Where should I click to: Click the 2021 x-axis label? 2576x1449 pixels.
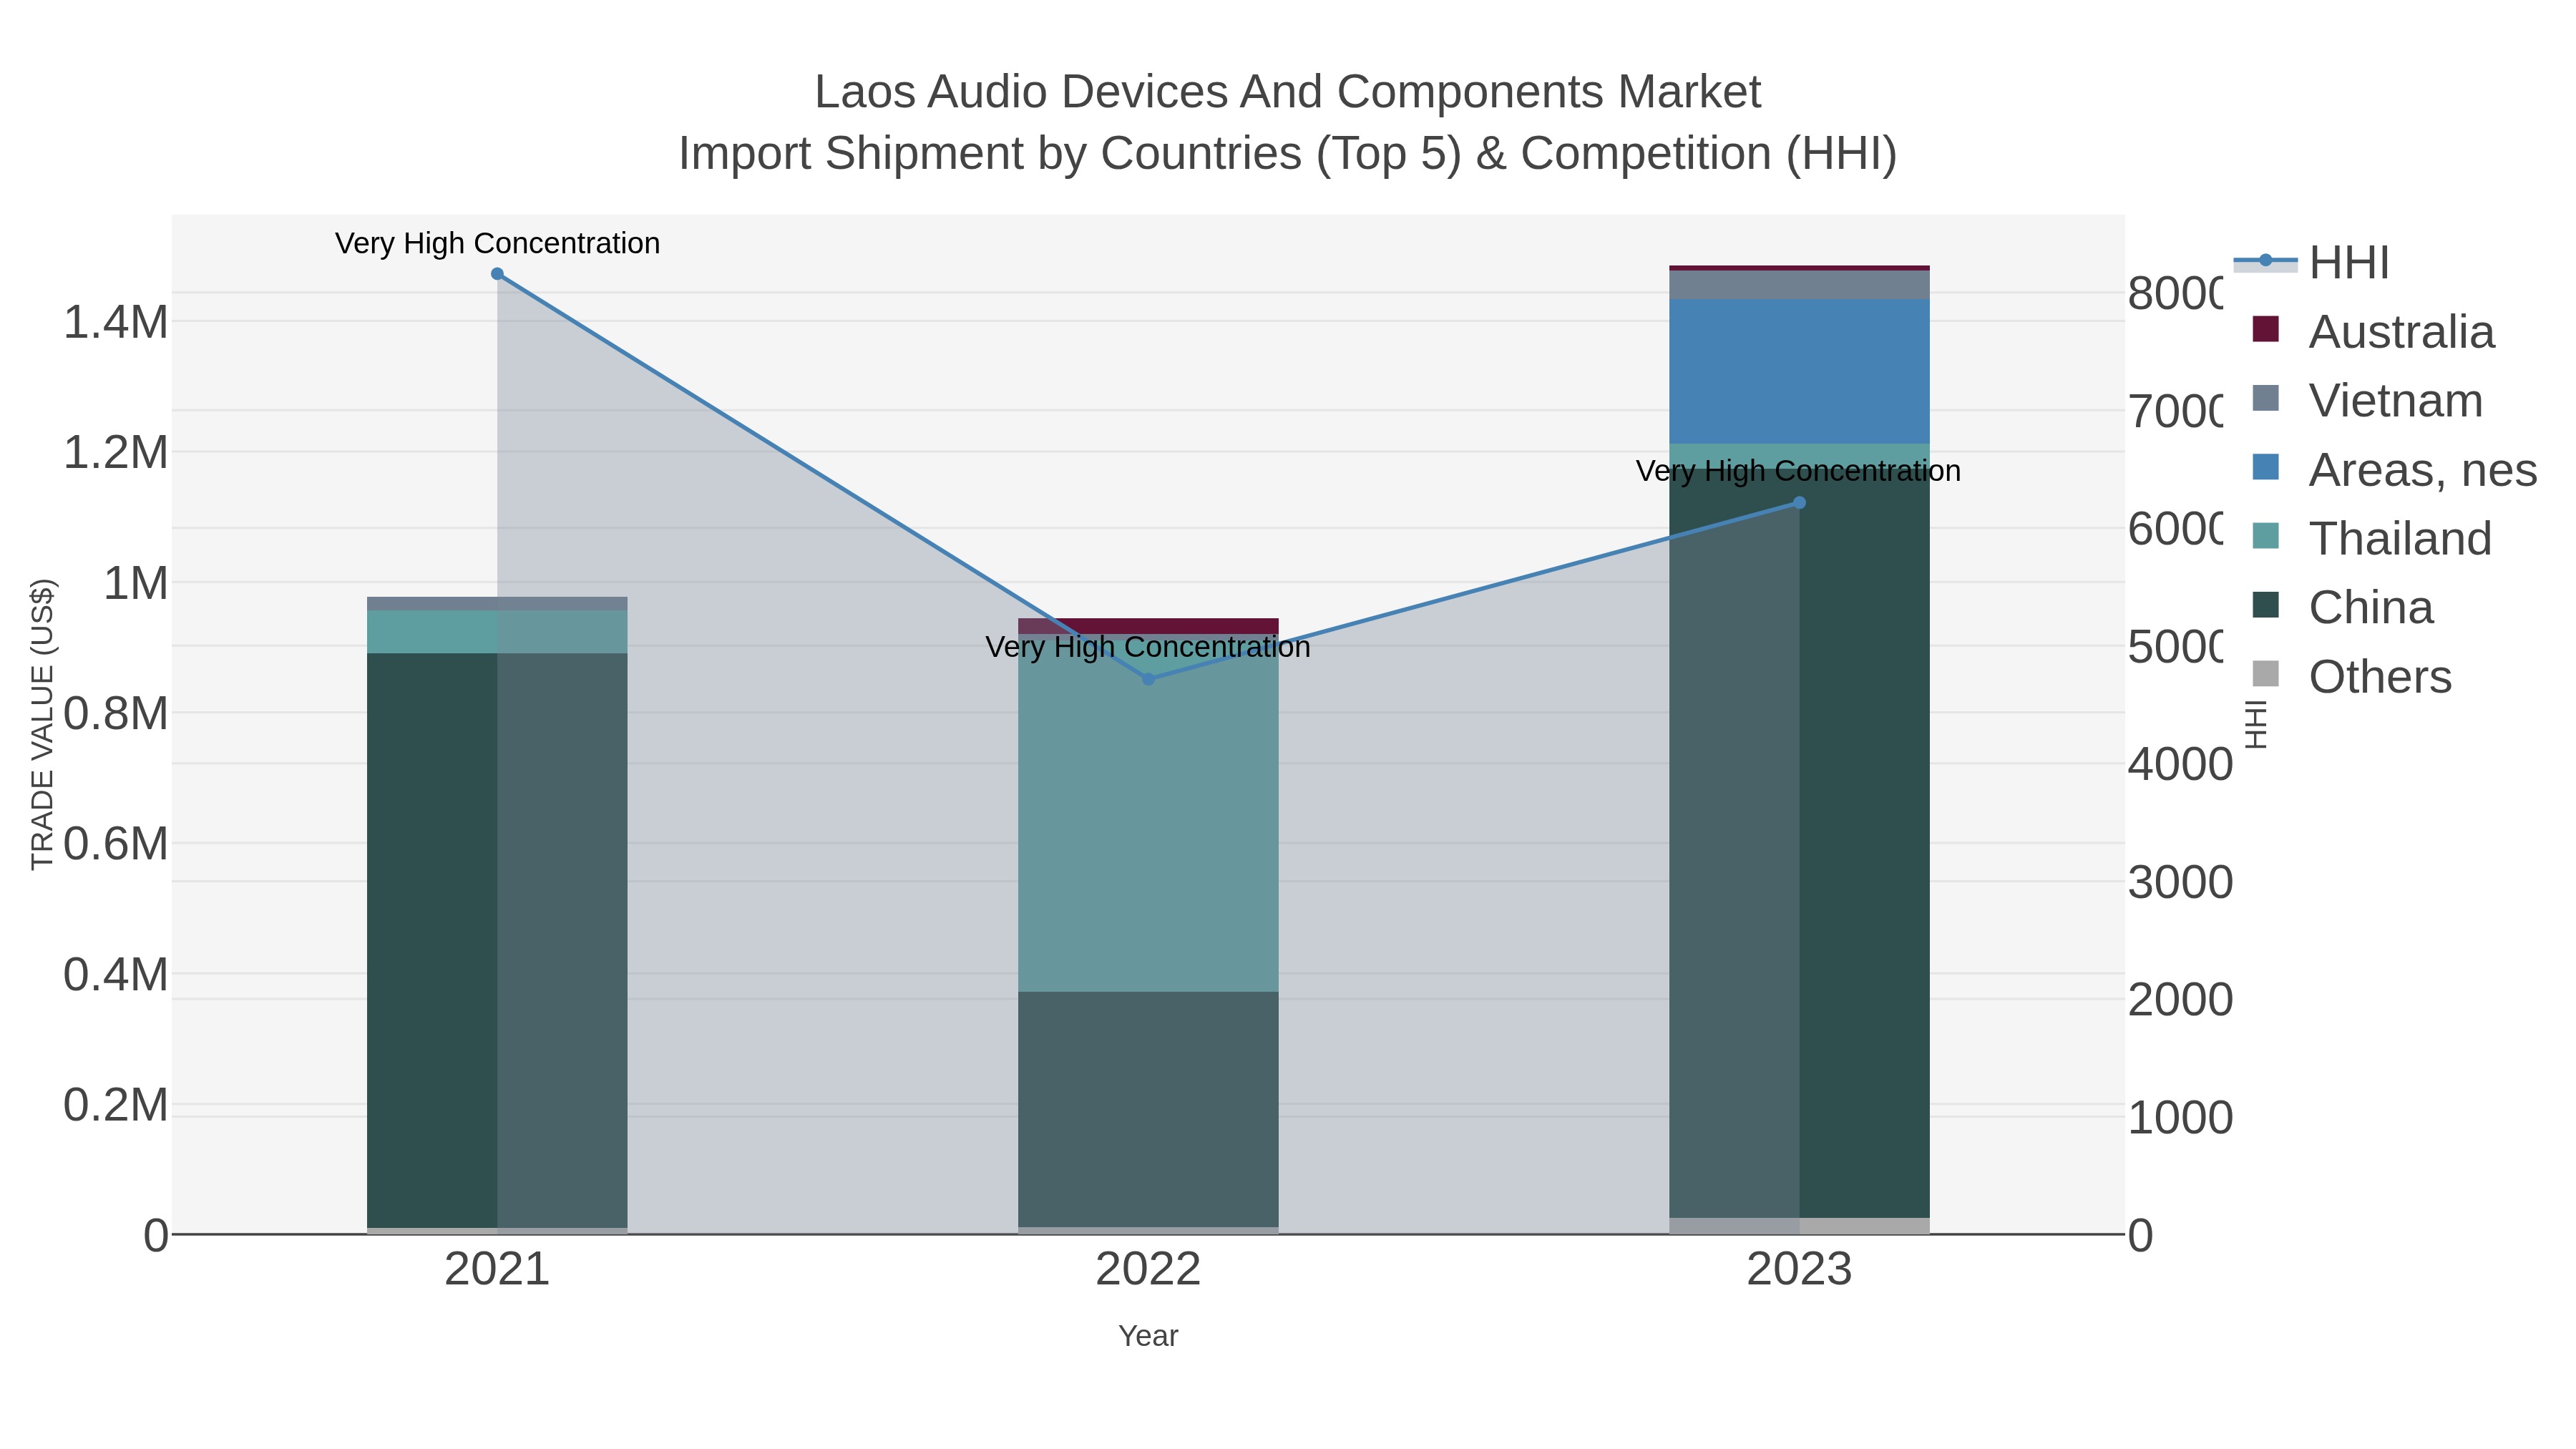[x=497, y=1270]
